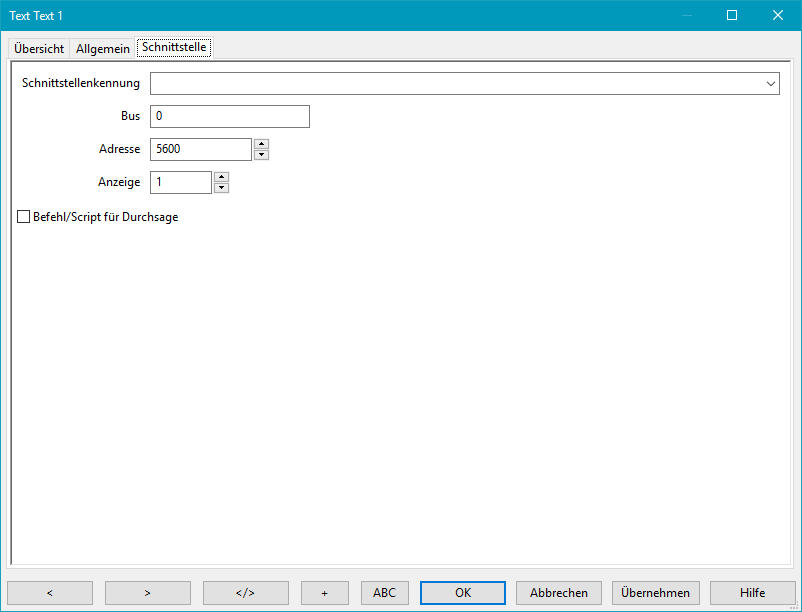
Task: Click into the Bus input field
Action: click(229, 117)
